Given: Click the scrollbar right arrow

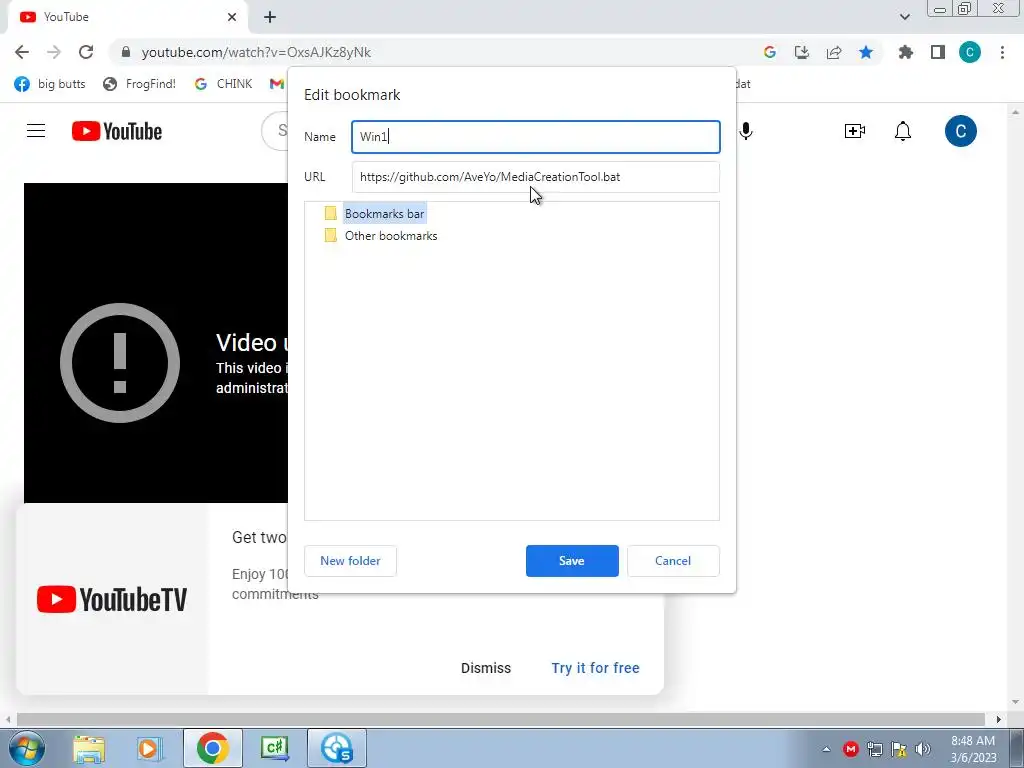Looking at the screenshot, I should coord(999,719).
